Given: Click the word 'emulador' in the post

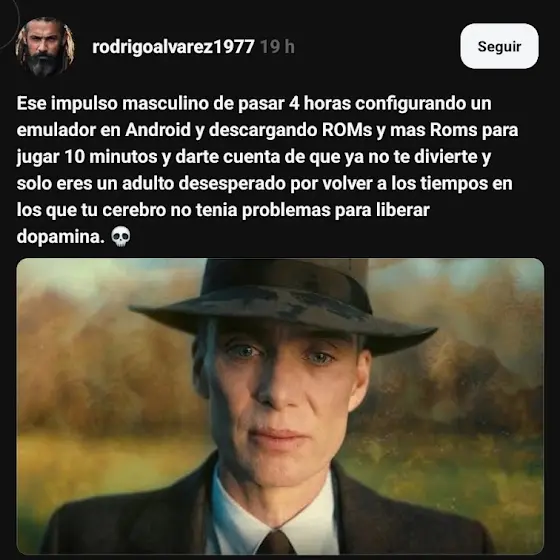Looking at the screenshot, I should (x=56, y=130).
